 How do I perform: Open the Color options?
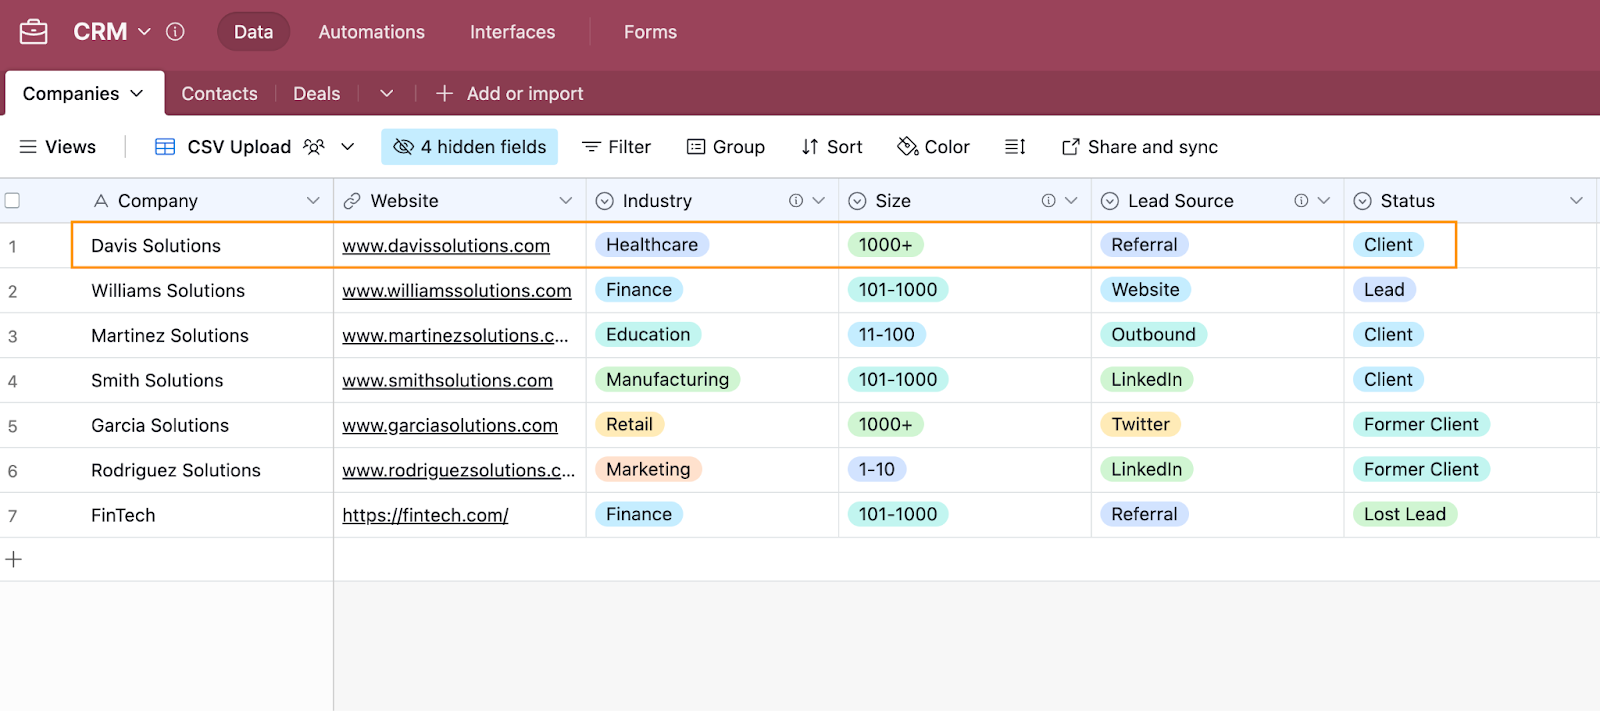(933, 147)
